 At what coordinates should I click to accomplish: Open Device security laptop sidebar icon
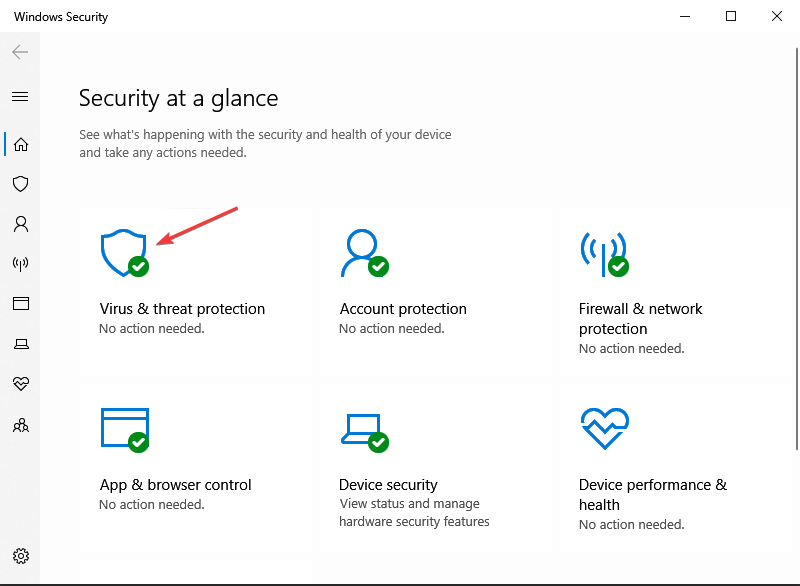20,344
